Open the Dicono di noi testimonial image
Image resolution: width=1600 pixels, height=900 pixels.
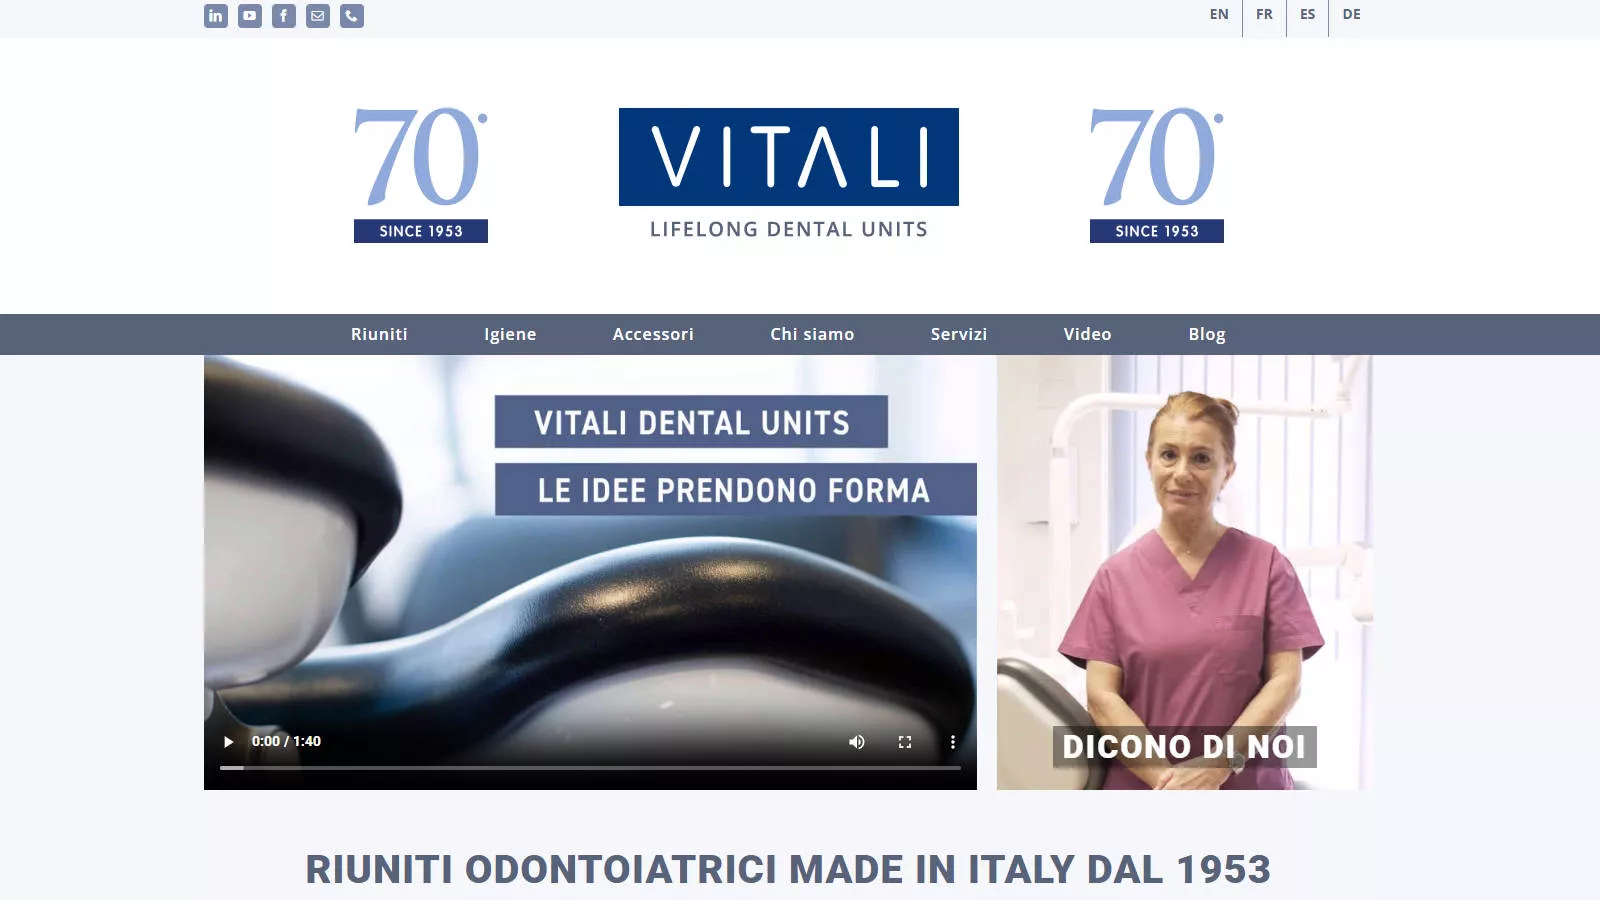[1185, 573]
